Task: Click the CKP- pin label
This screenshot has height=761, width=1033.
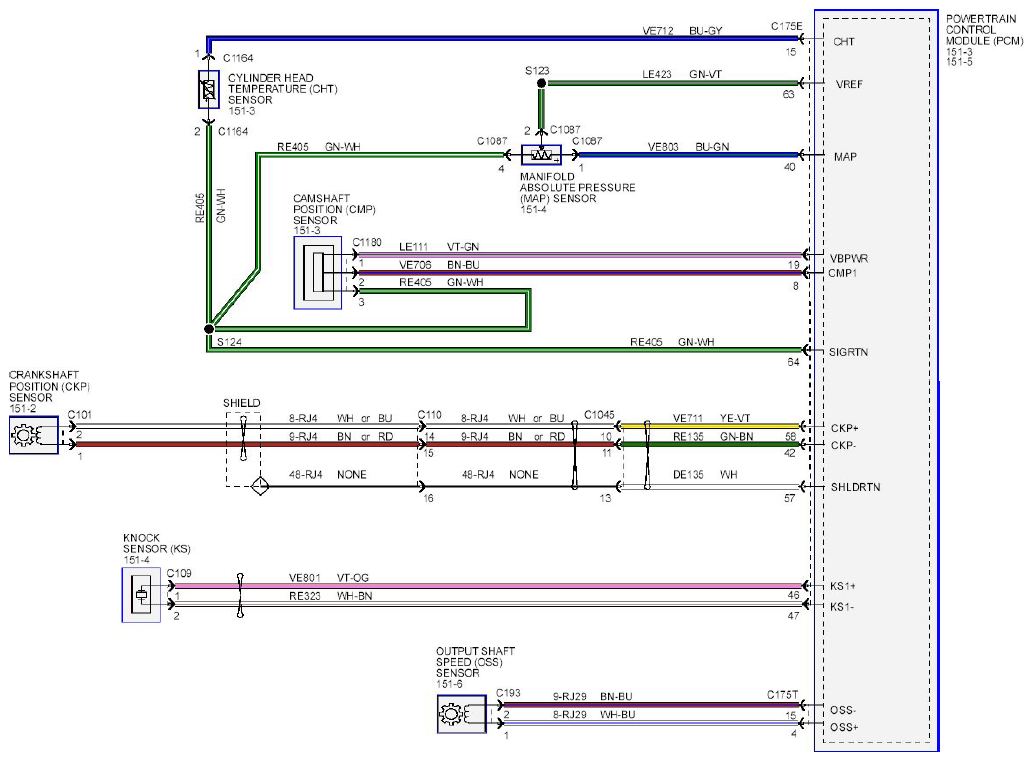Action: click(843, 445)
